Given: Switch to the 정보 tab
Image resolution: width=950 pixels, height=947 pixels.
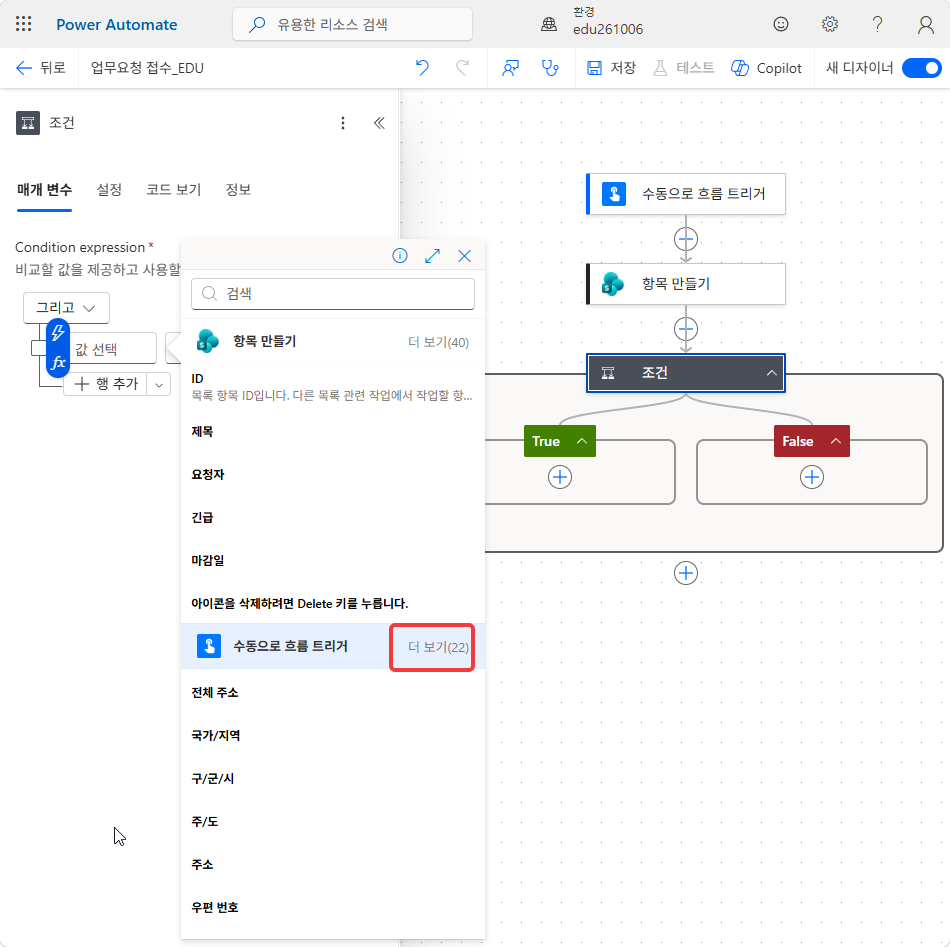Looking at the screenshot, I should [x=238, y=190].
